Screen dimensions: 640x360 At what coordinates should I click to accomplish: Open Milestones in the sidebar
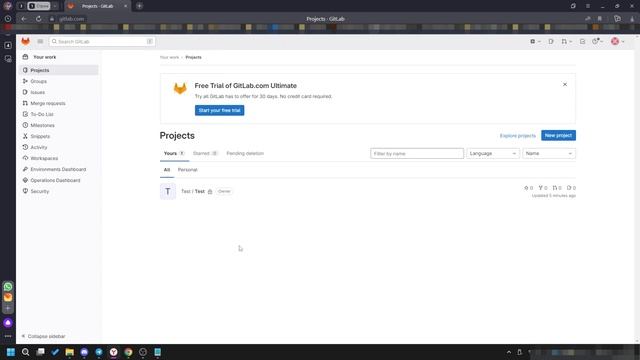coord(59,125)
